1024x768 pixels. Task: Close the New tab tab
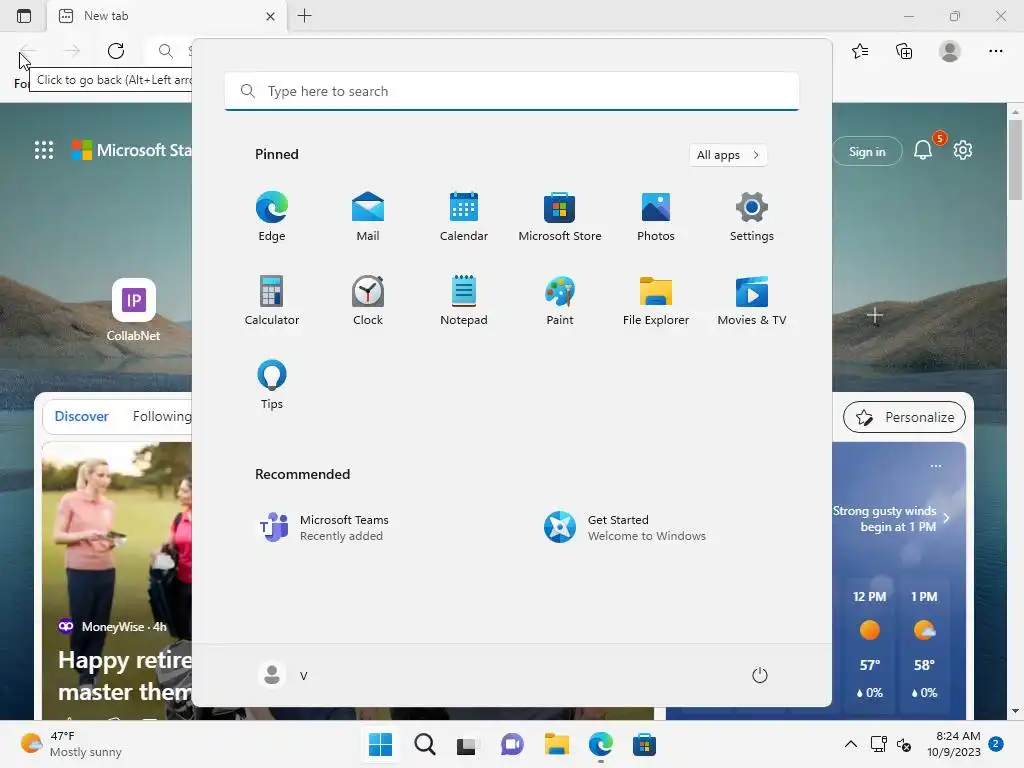coord(270,16)
